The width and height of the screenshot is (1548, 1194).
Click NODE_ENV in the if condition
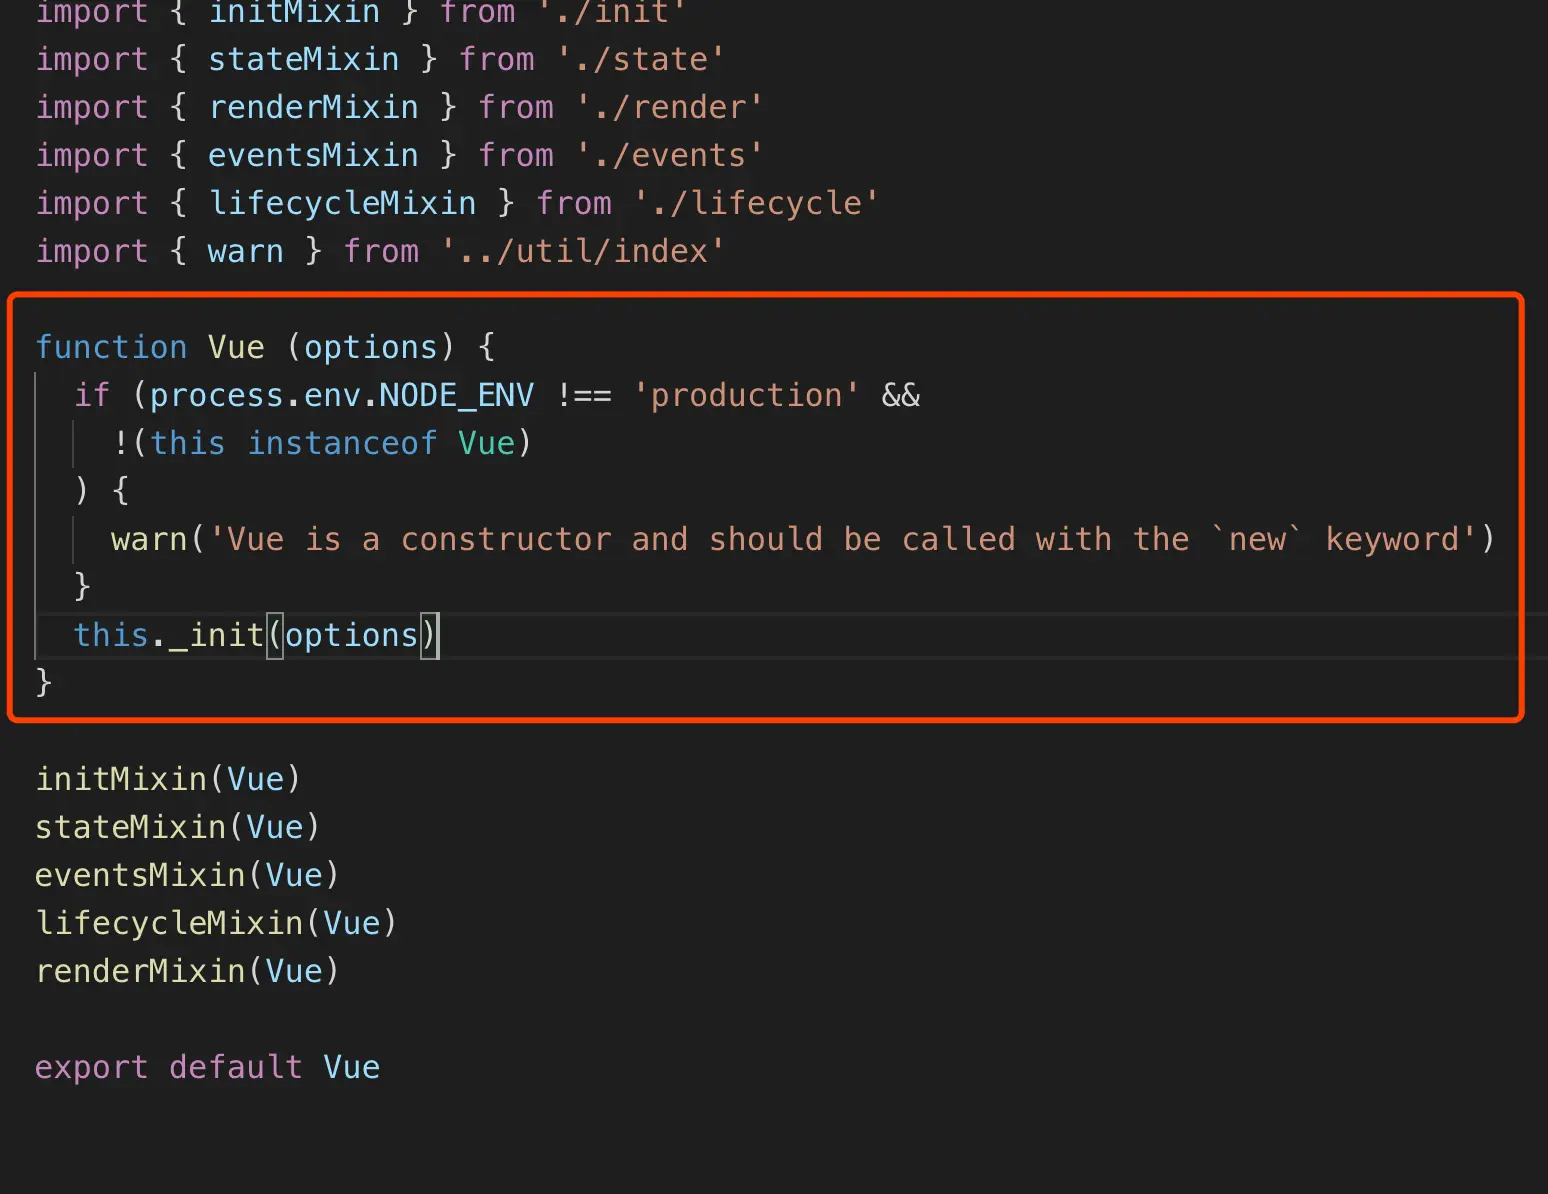pyautogui.click(x=456, y=395)
